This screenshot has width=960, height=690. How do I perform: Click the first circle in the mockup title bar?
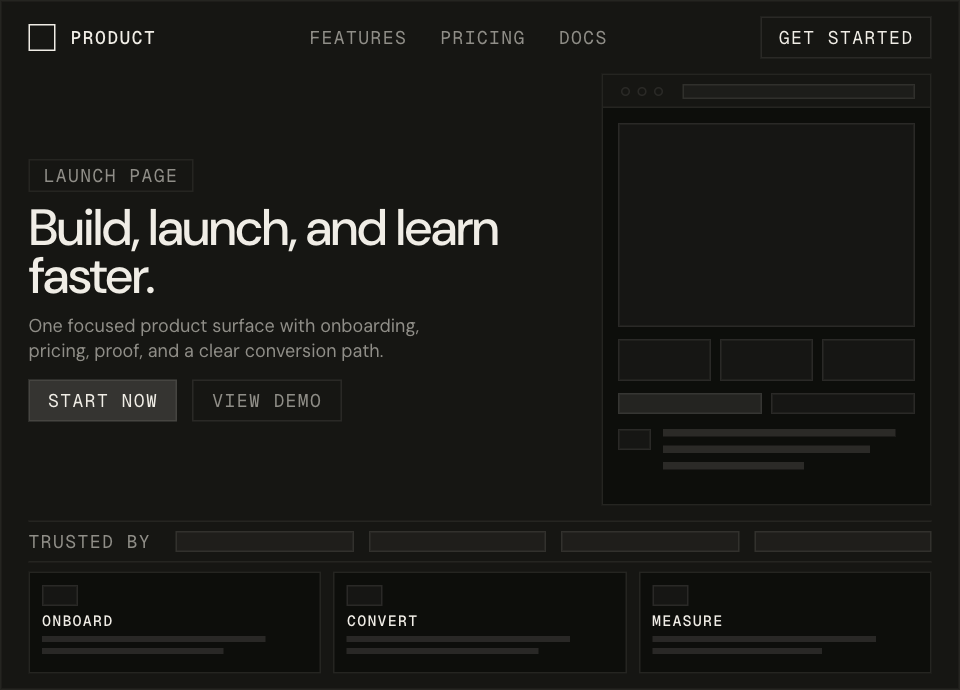point(626,91)
